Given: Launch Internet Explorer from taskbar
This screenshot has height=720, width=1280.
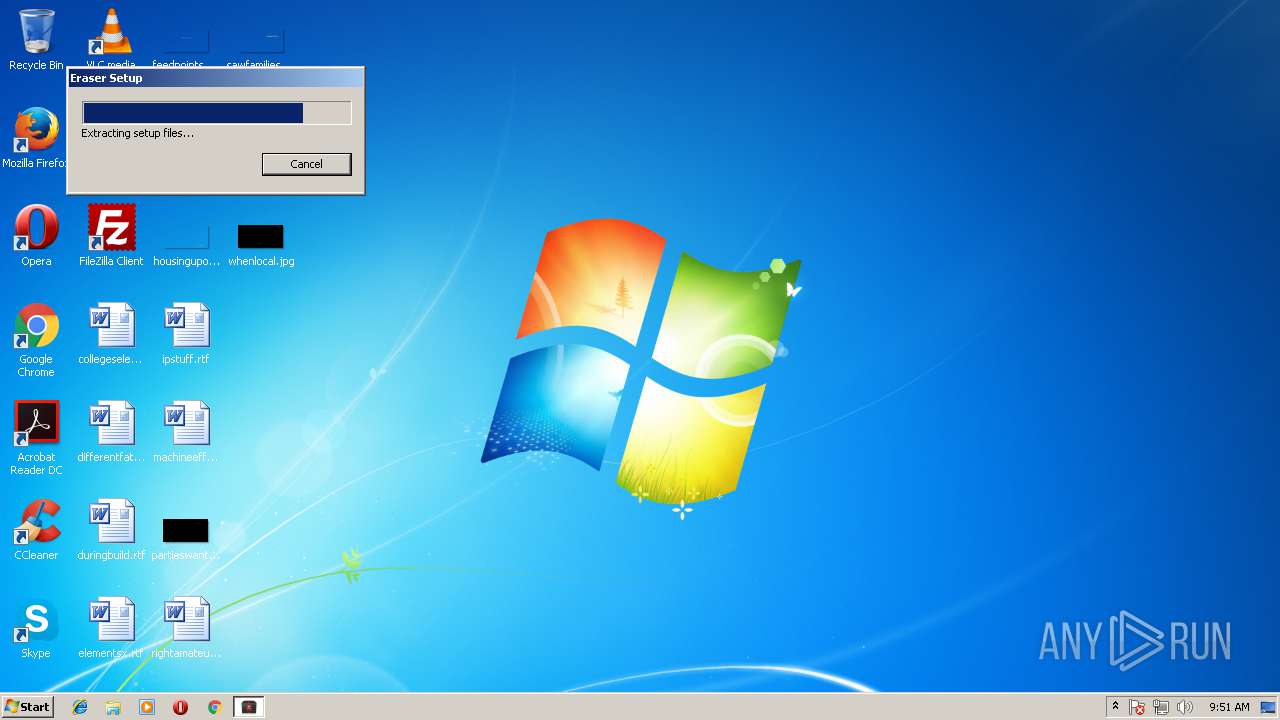Looking at the screenshot, I should 80,707.
